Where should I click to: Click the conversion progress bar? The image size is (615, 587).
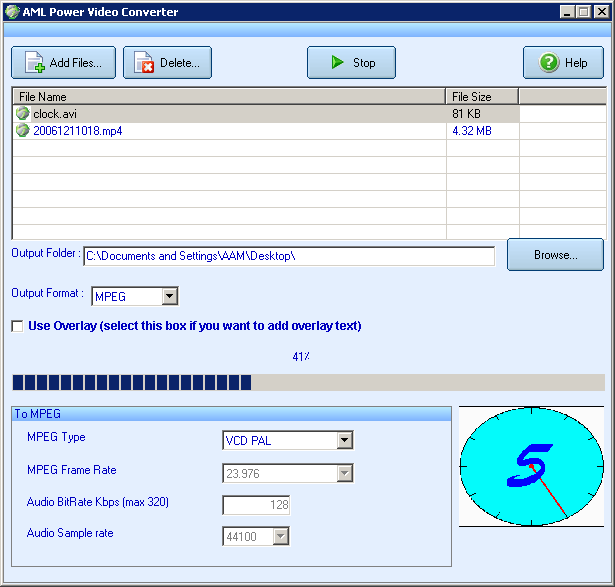[309, 382]
